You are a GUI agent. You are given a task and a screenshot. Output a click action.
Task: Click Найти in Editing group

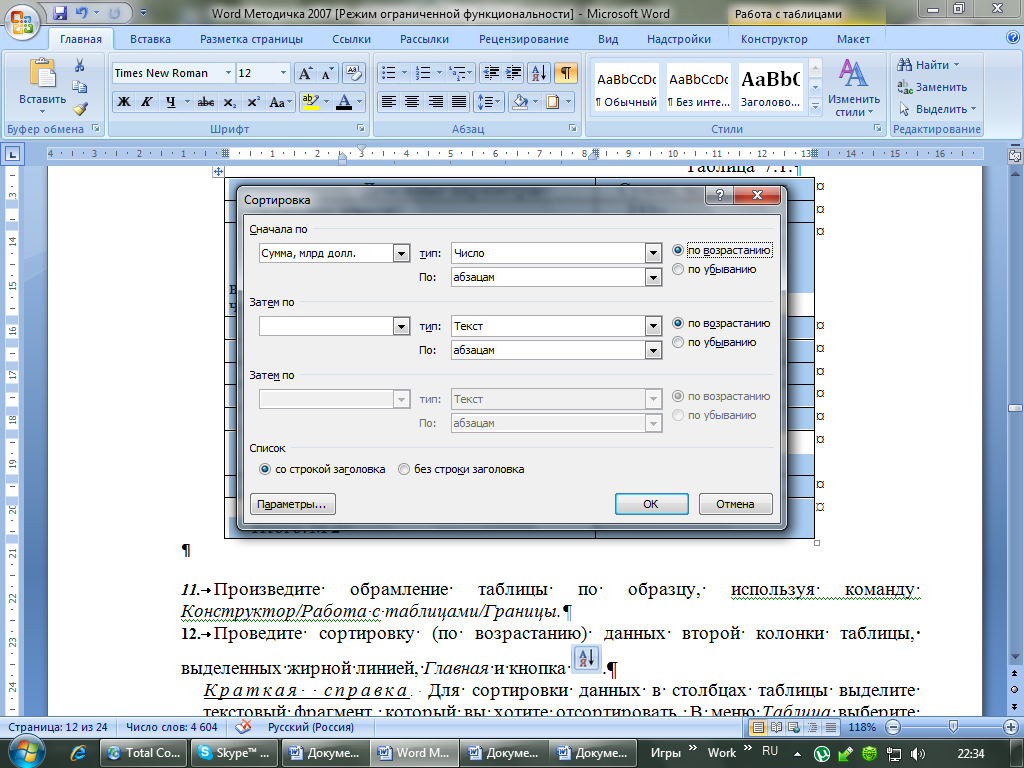point(928,65)
